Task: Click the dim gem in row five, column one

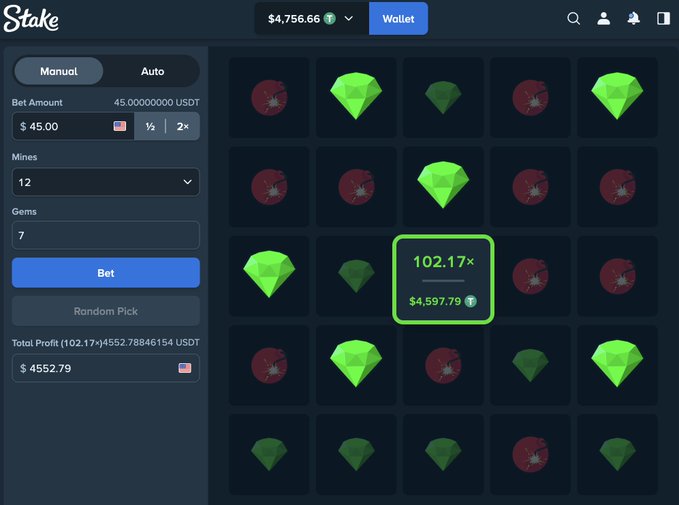Action: (x=269, y=454)
